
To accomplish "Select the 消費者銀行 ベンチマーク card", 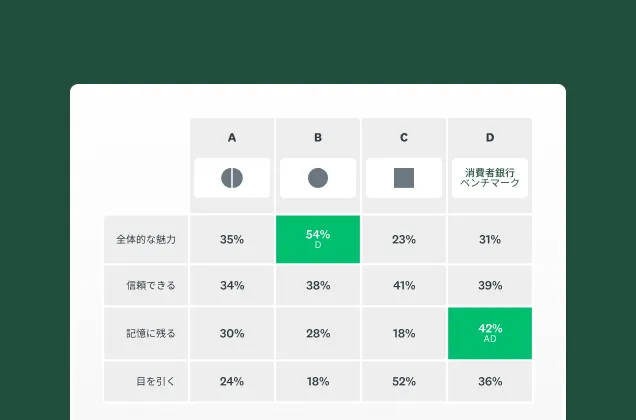I will 490,178.
